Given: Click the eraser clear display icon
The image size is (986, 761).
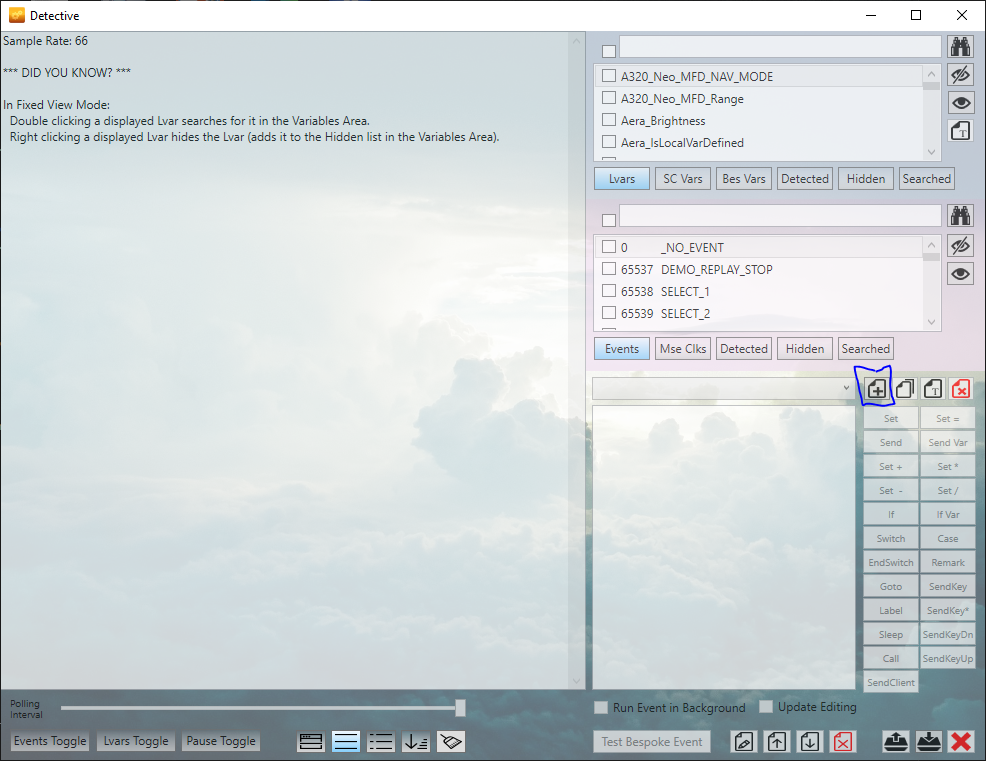Looking at the screenshot, I should coord(451,741).
